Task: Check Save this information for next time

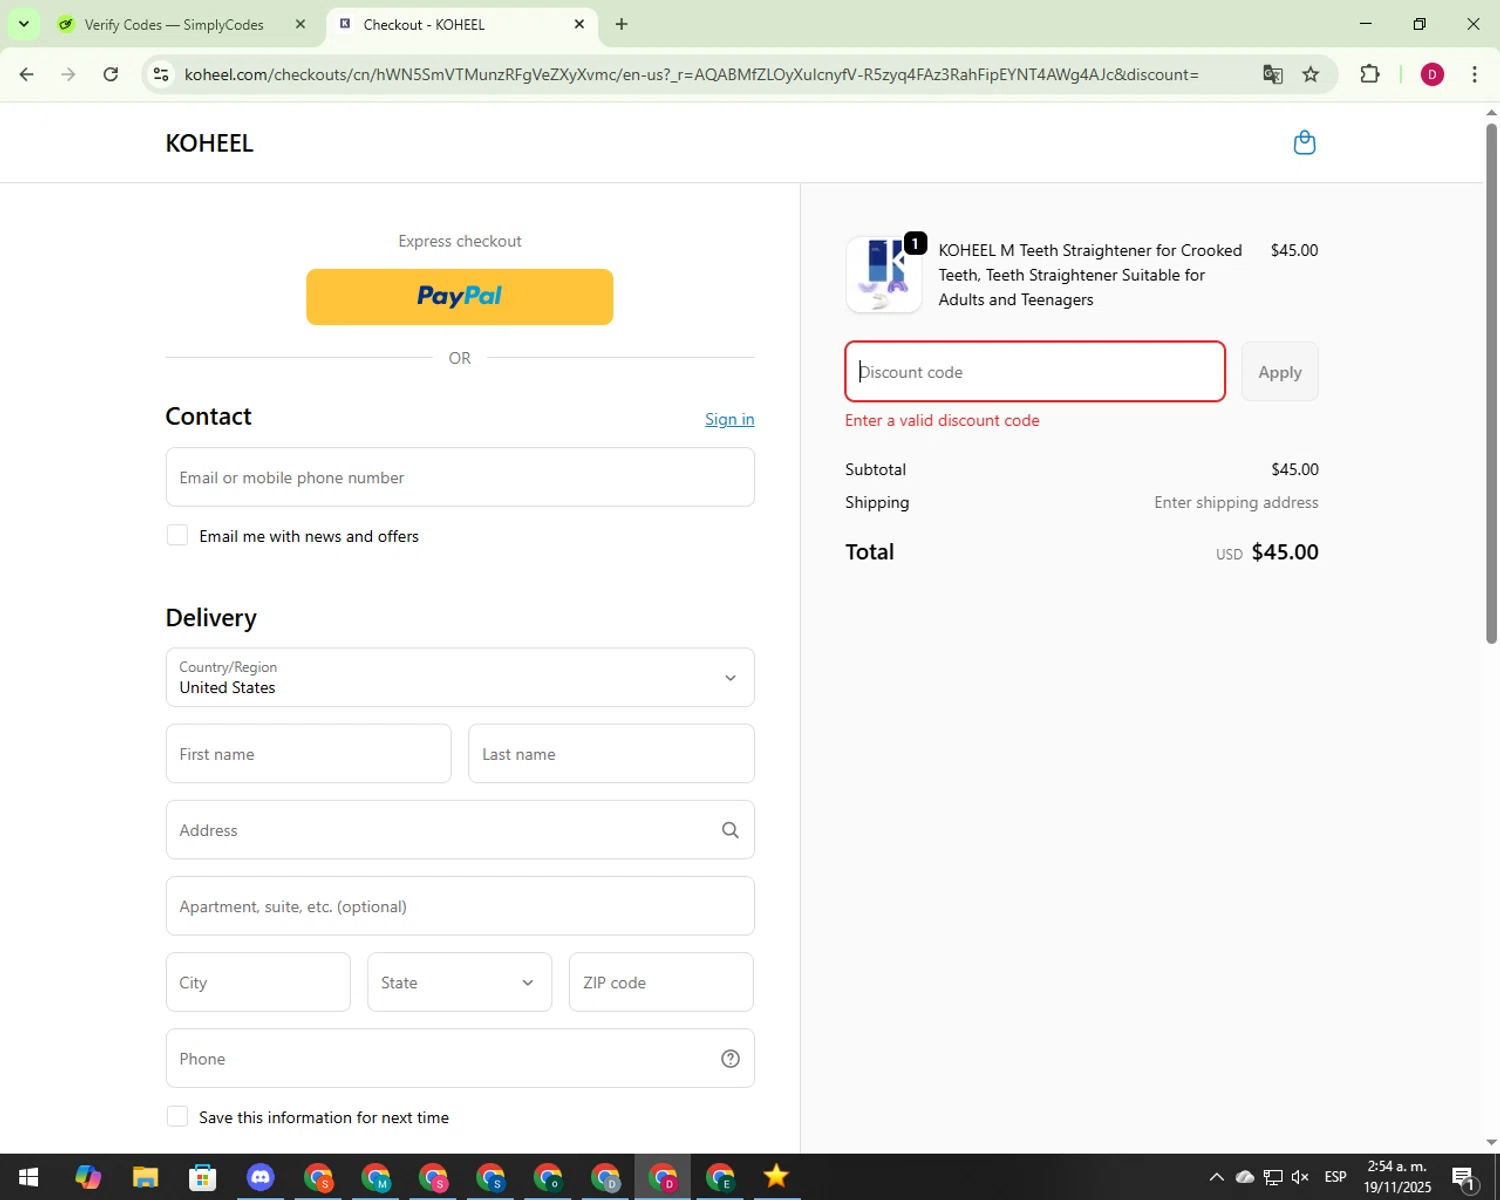Action: [177, 1116]
